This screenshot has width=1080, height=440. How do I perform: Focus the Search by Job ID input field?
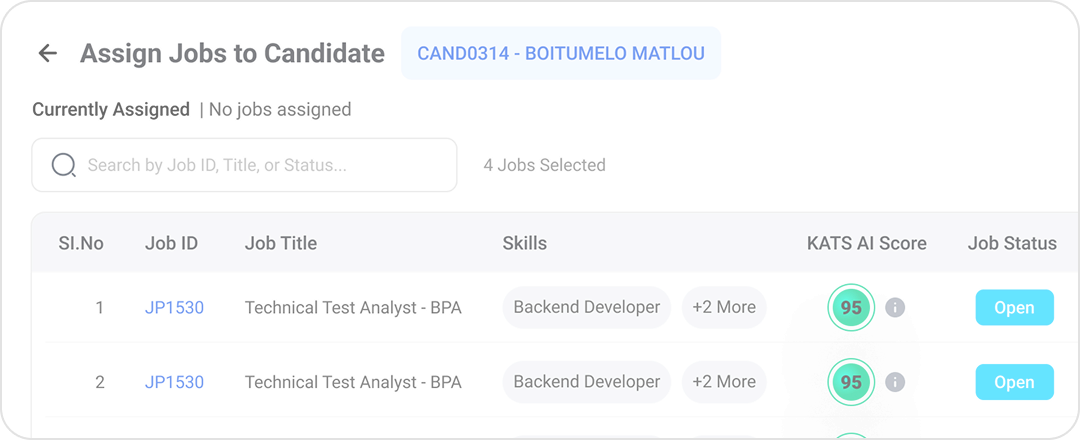pos(260,165)
